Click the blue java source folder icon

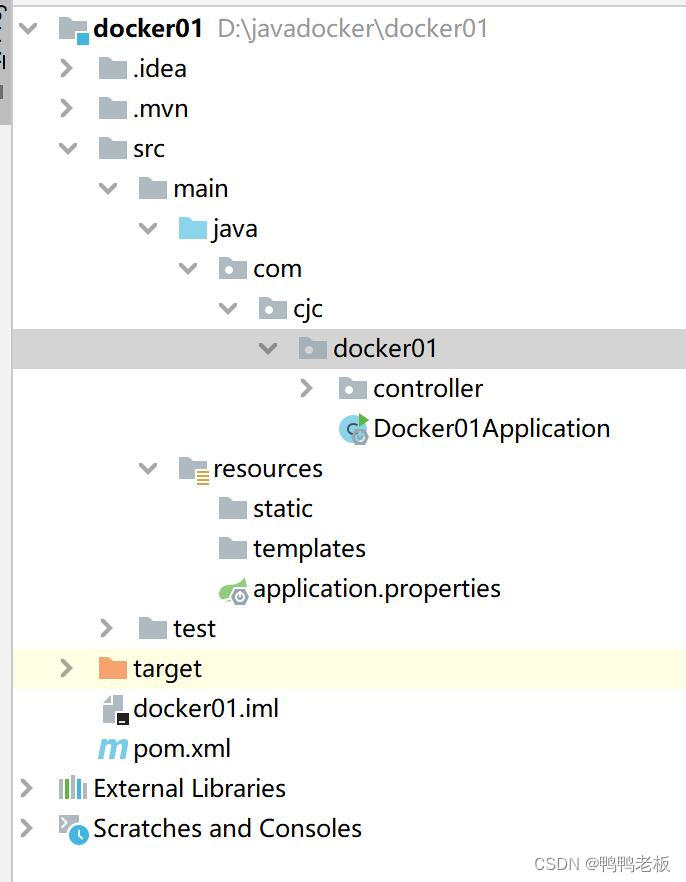tap(192, 229)
